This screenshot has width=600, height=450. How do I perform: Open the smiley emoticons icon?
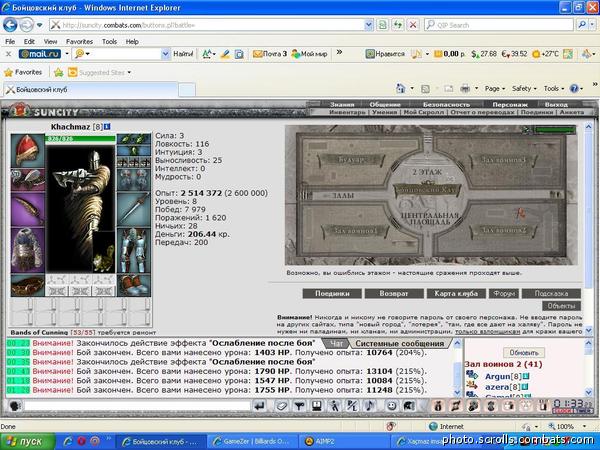click(391, 406)
